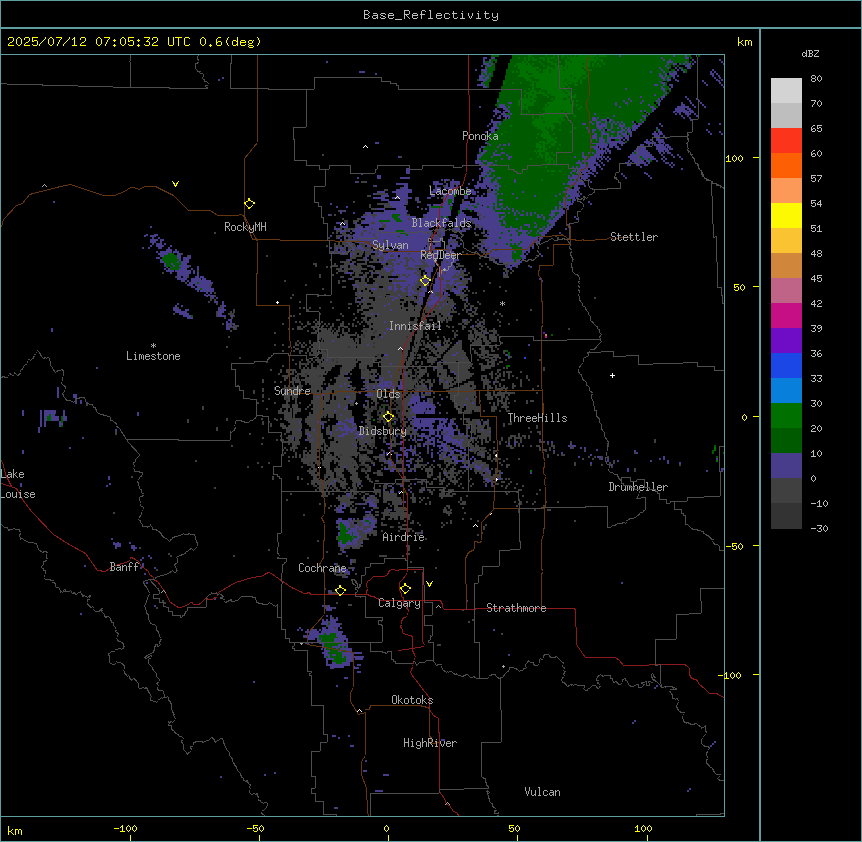Click the yellow diamond marker below RedDeer
Viewport: 862px width, 842px height.
pyautogui.click(x=425, y=281)
